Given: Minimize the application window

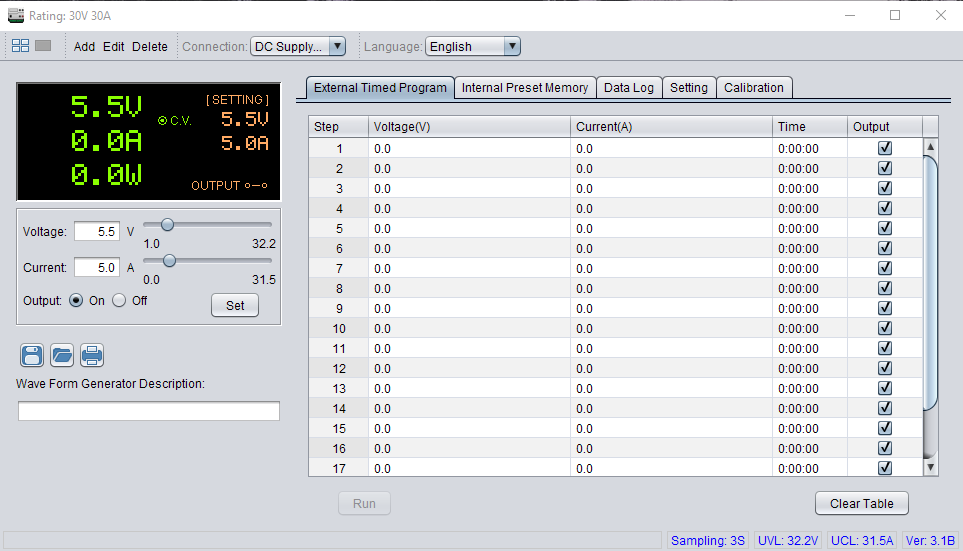Looking at the screenshot, I should 850,15.
